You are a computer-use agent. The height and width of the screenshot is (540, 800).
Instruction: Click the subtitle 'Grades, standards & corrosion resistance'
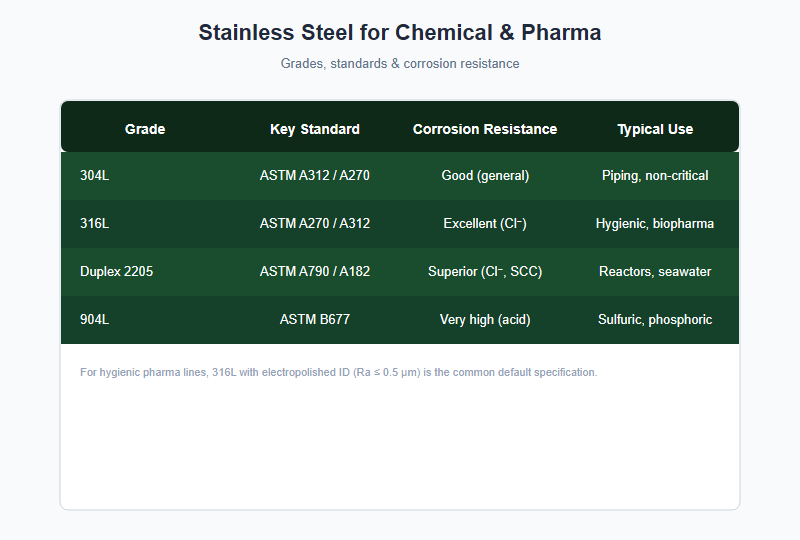pos(400,64)
